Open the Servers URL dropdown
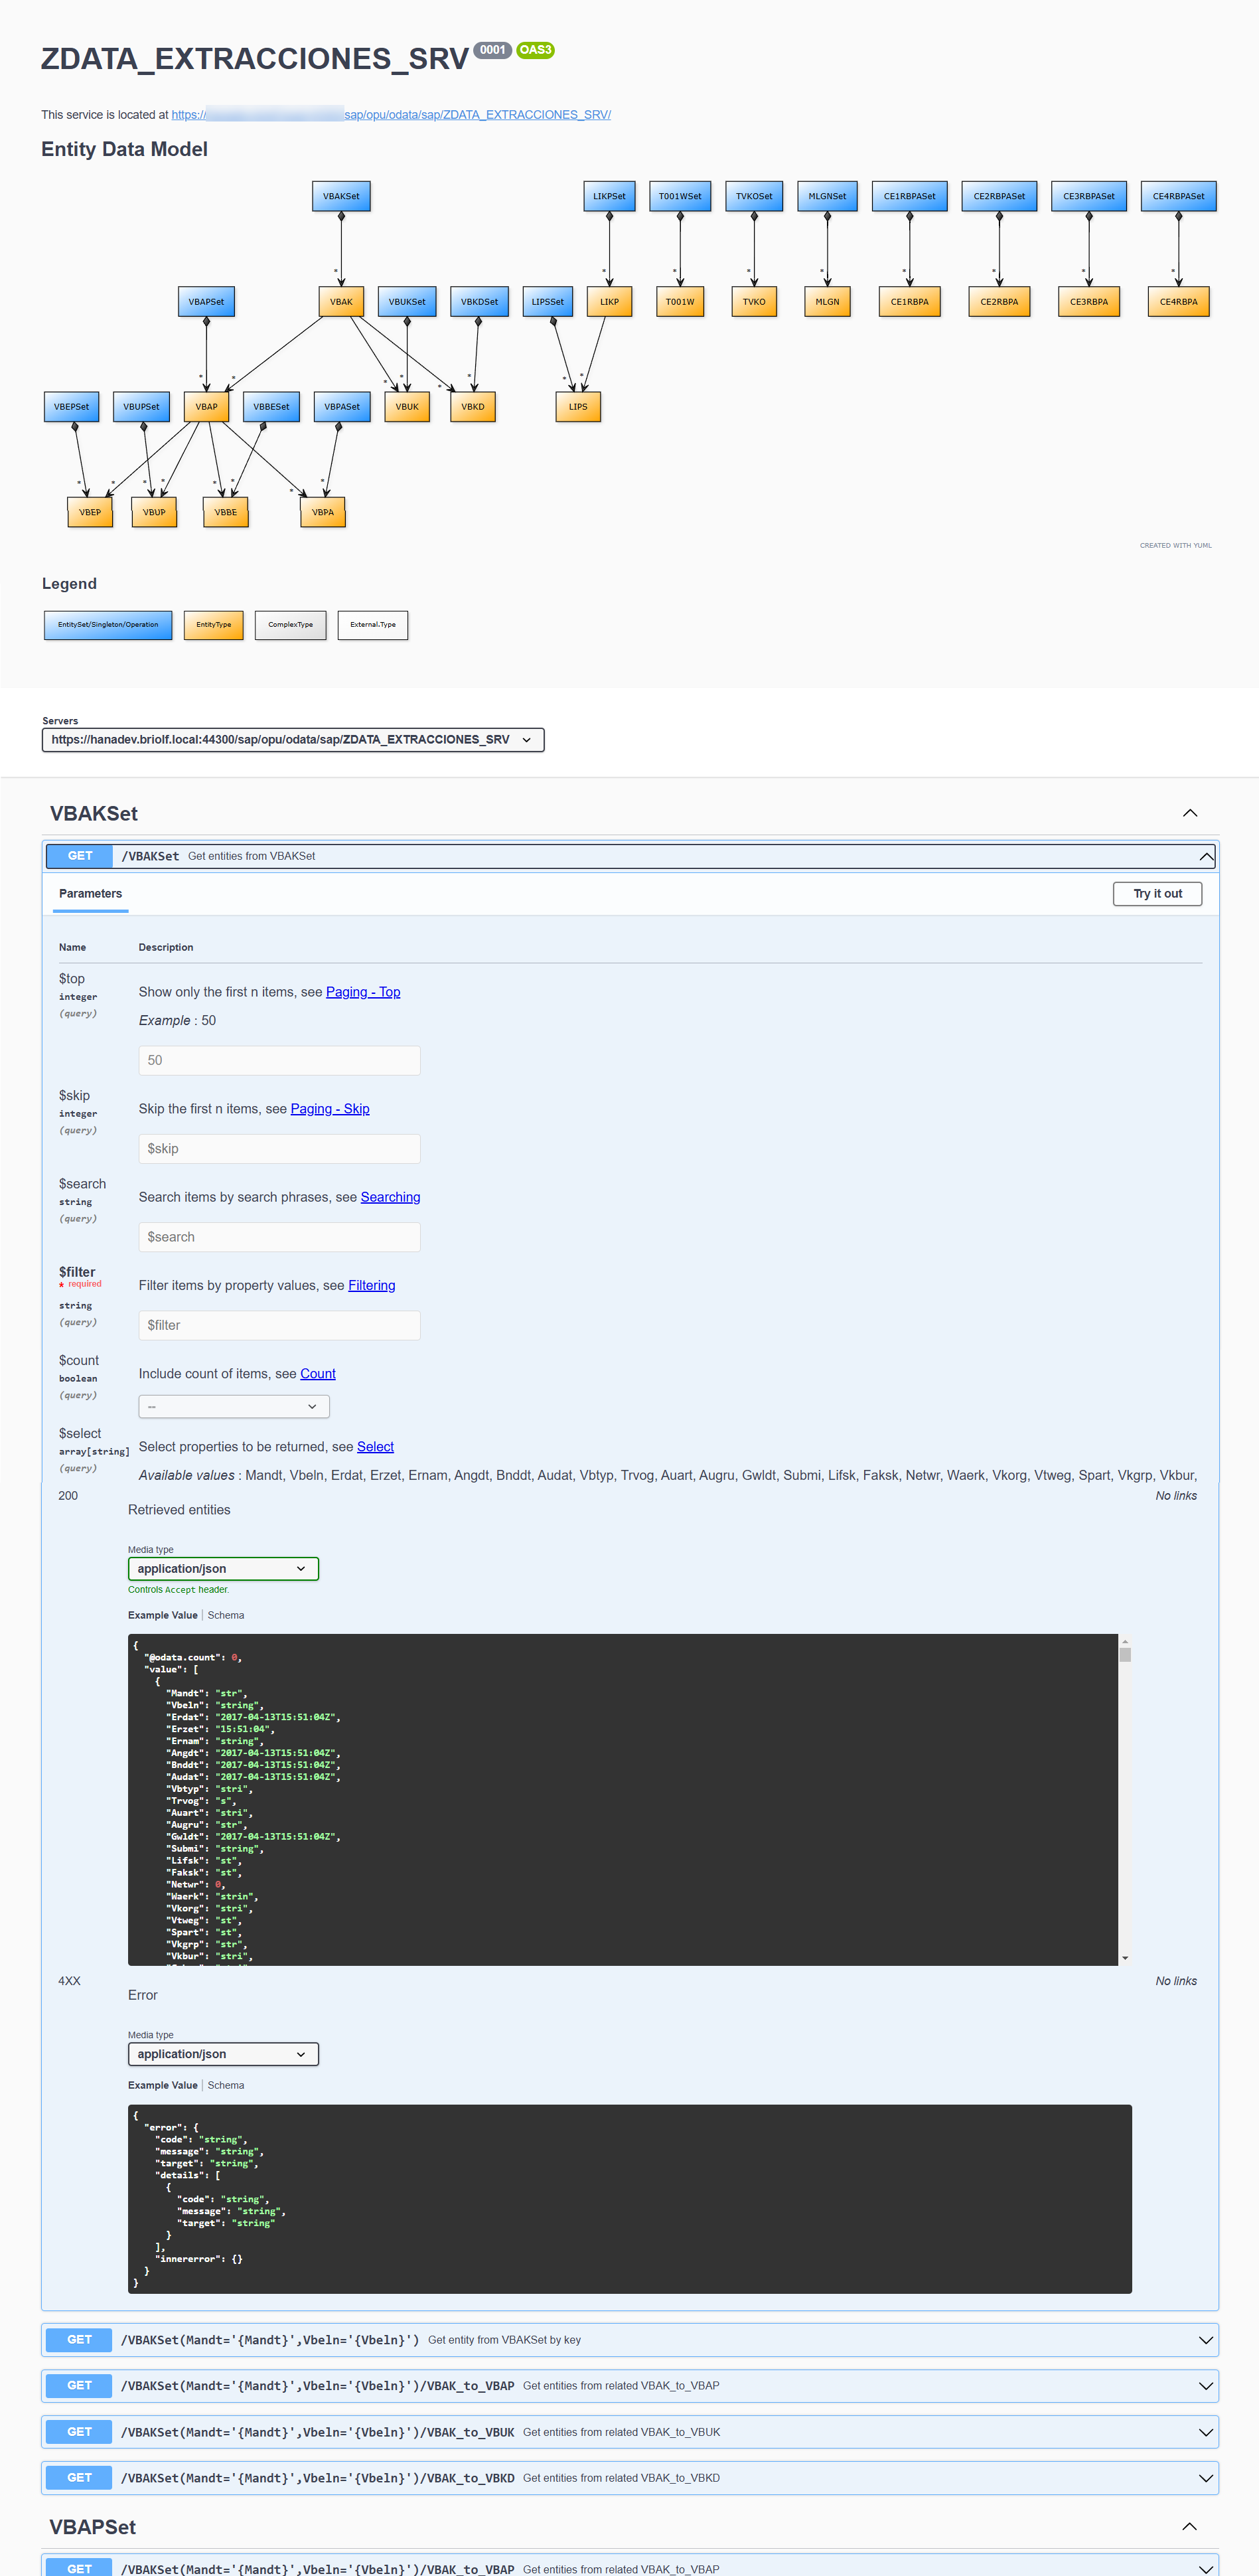Viewport: 1259px width, 2576px height. pyautogui.click(x=292, y=740)
